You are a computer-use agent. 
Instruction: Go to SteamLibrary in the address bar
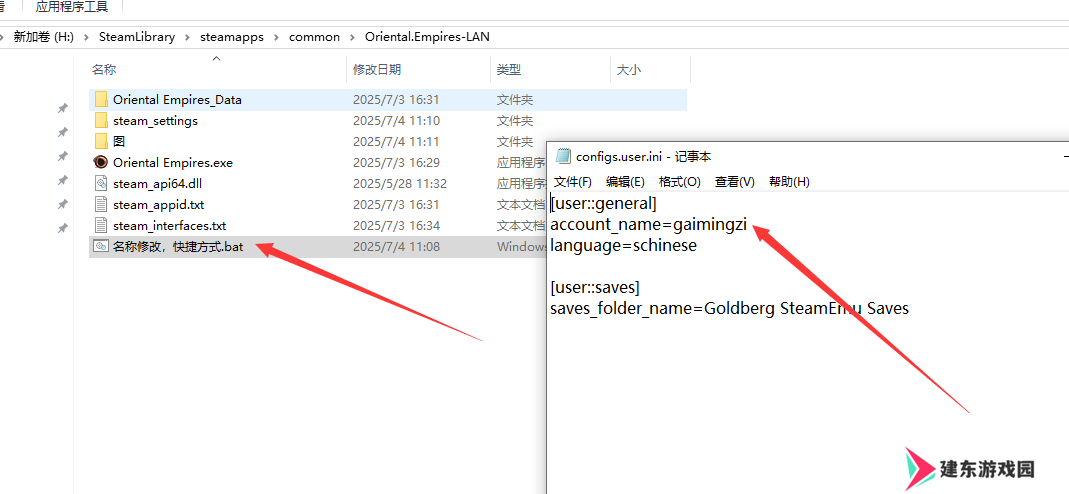click(x=137, y=37)
